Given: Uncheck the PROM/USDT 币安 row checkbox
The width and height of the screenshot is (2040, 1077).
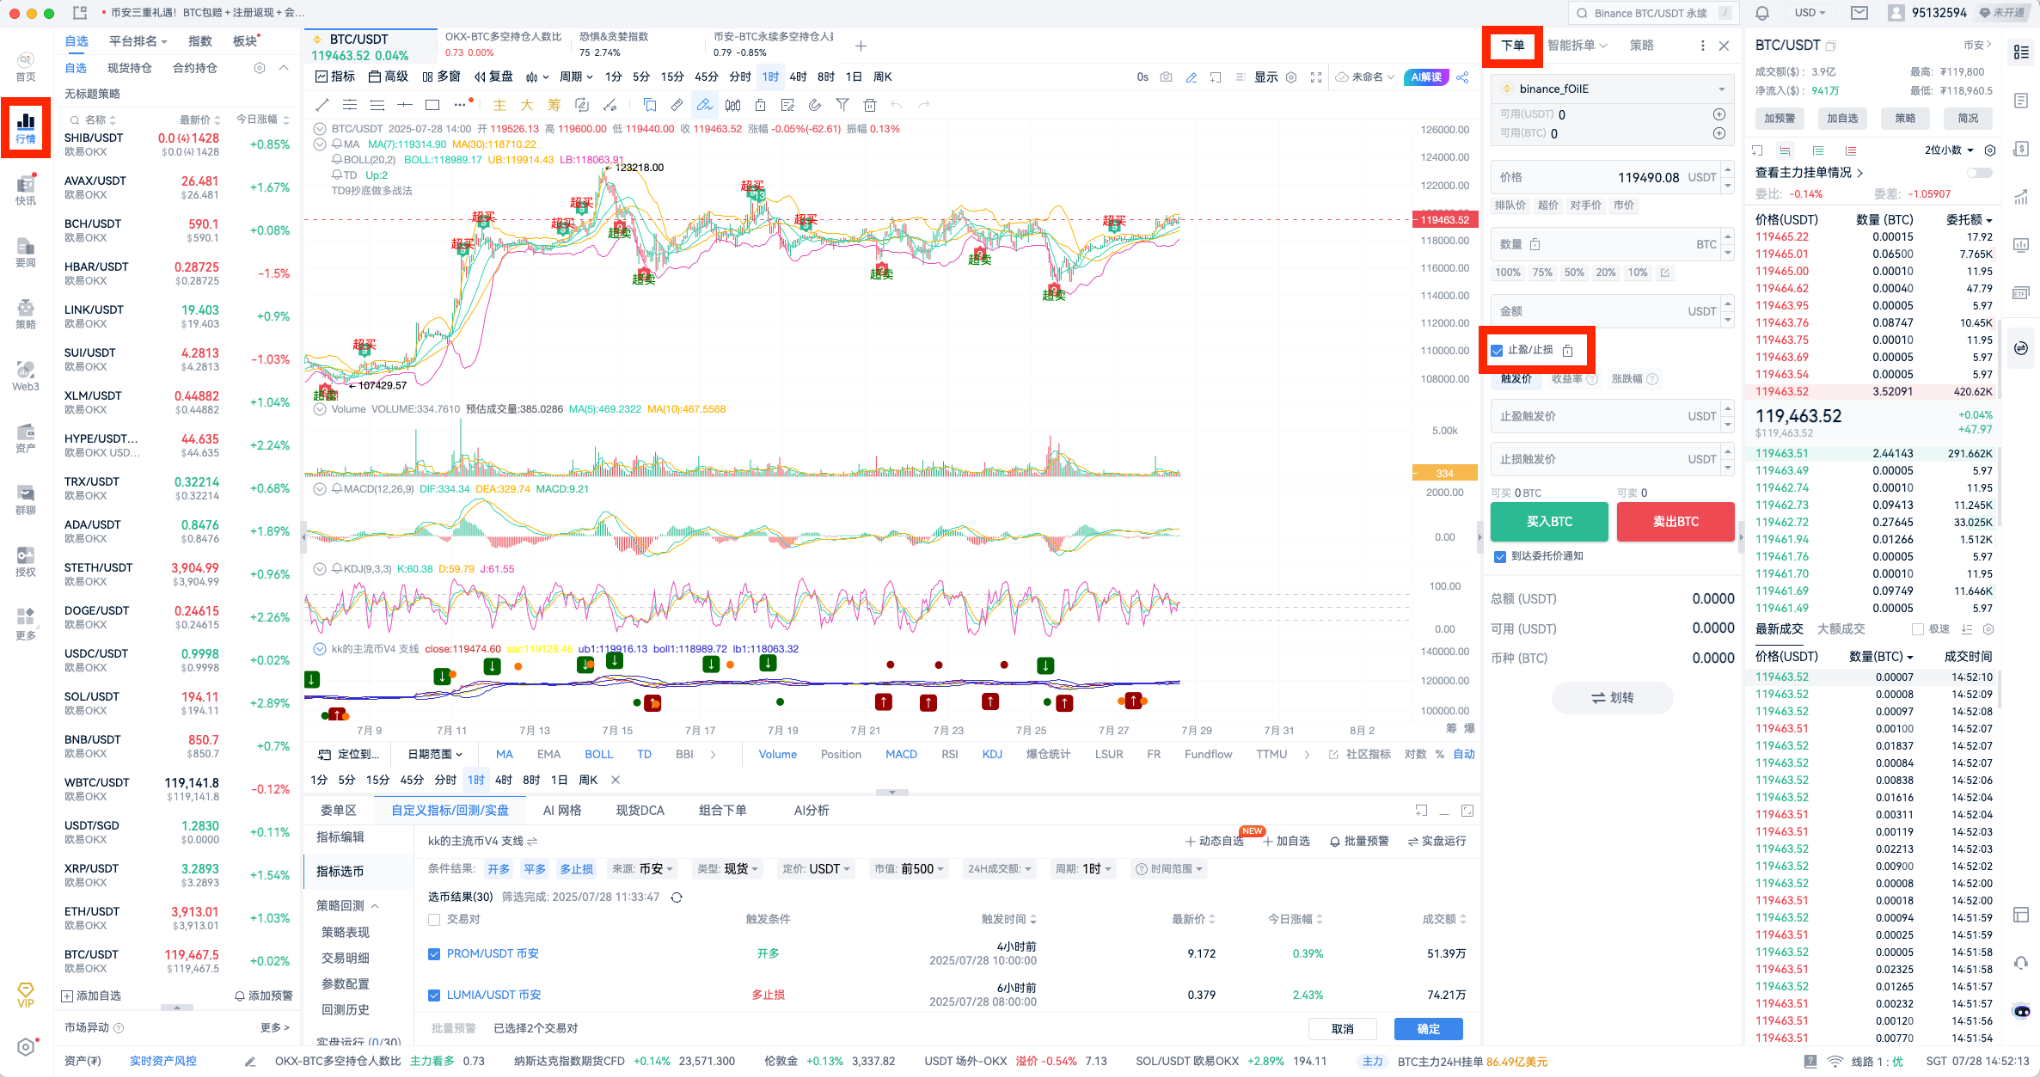Looking at the screenshot, I should [x=434, y=954].
